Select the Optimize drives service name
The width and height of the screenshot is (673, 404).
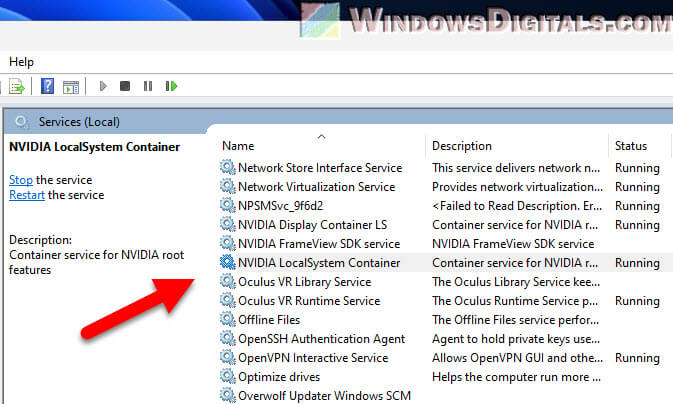pyautogui.click(x=279, y=377)
